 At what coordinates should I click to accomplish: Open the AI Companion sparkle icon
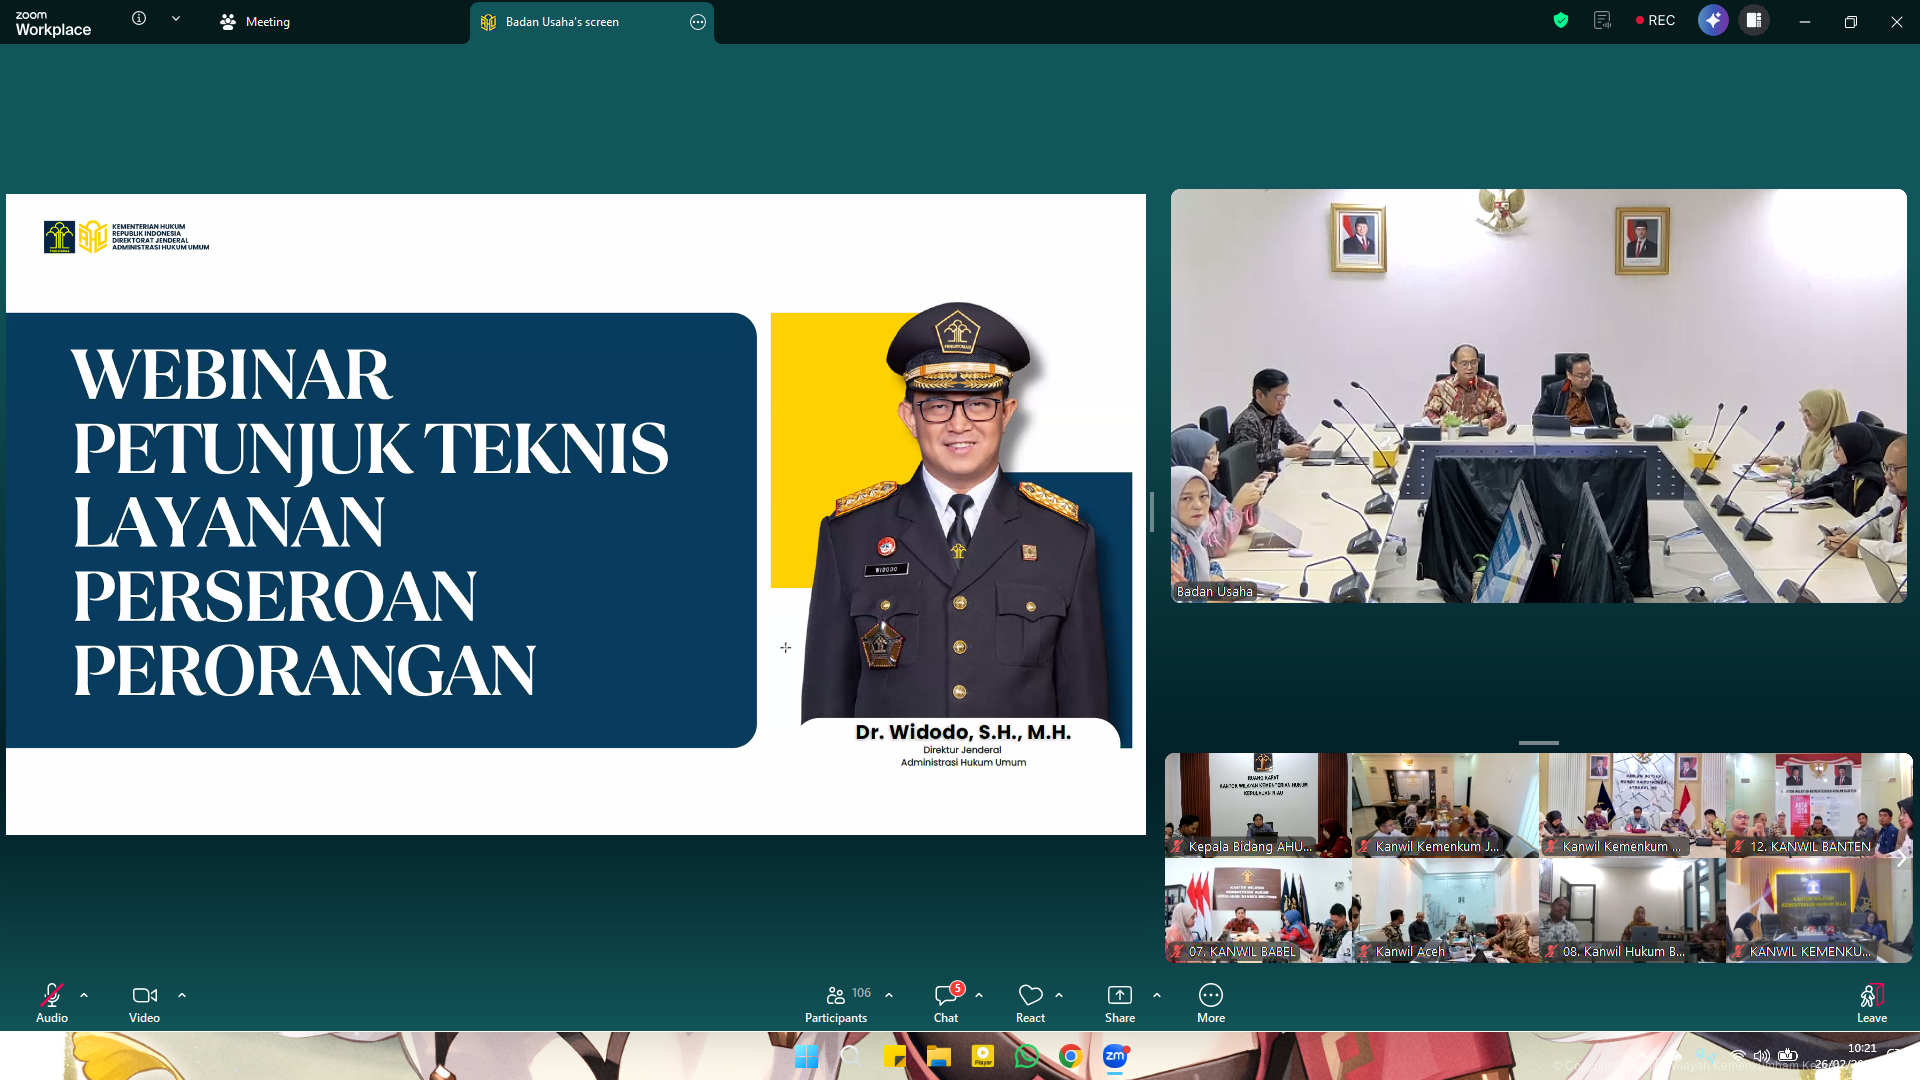1712,20
